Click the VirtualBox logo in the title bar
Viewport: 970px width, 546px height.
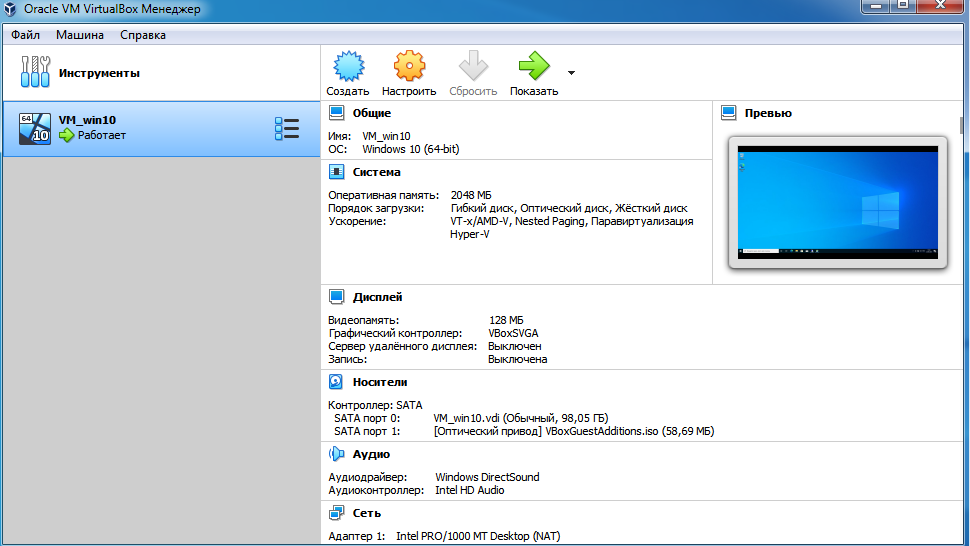11,9
